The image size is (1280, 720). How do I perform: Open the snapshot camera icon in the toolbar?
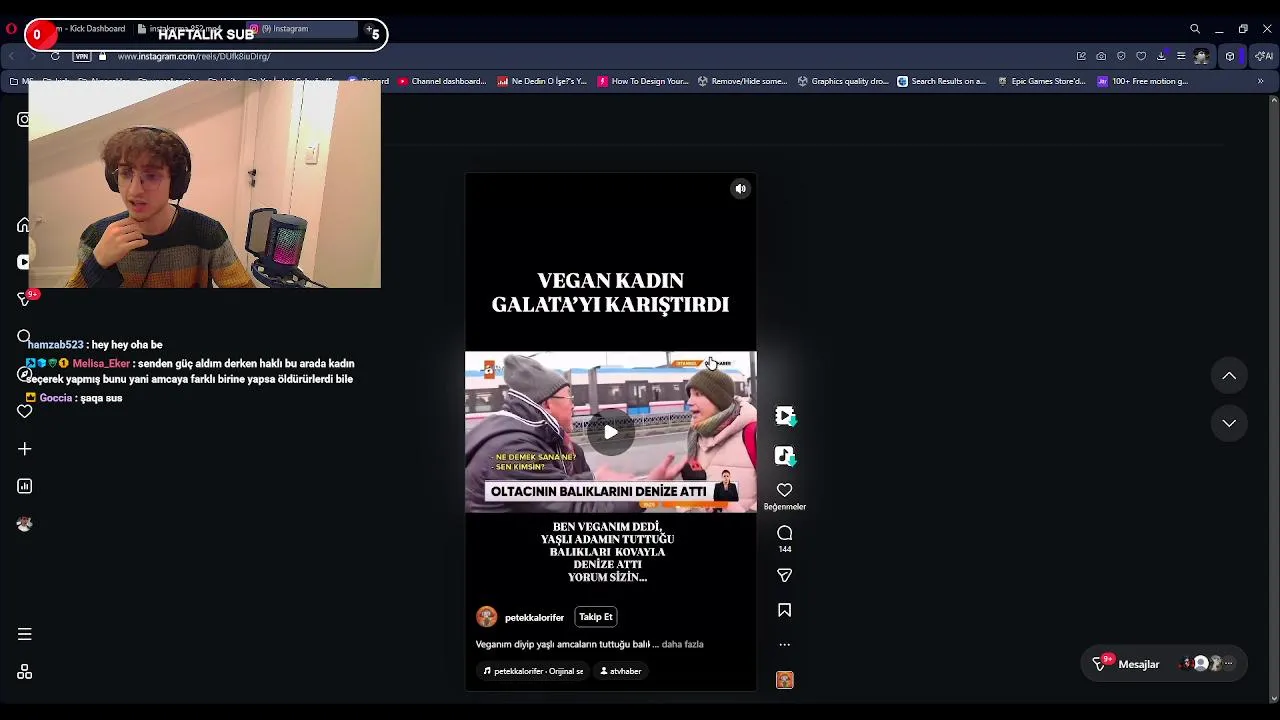tap(1101, 56)
